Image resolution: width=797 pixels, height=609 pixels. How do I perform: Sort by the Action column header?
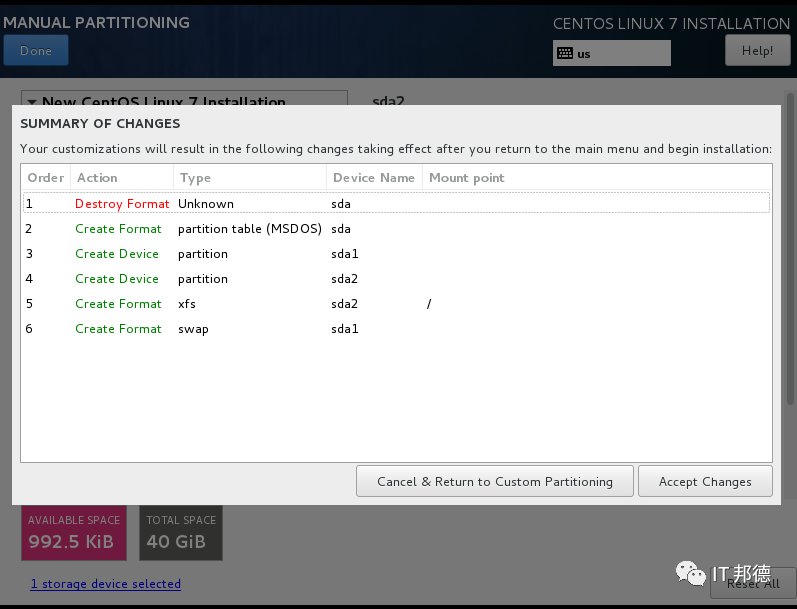pyautogui.click(x=122, y=177)
